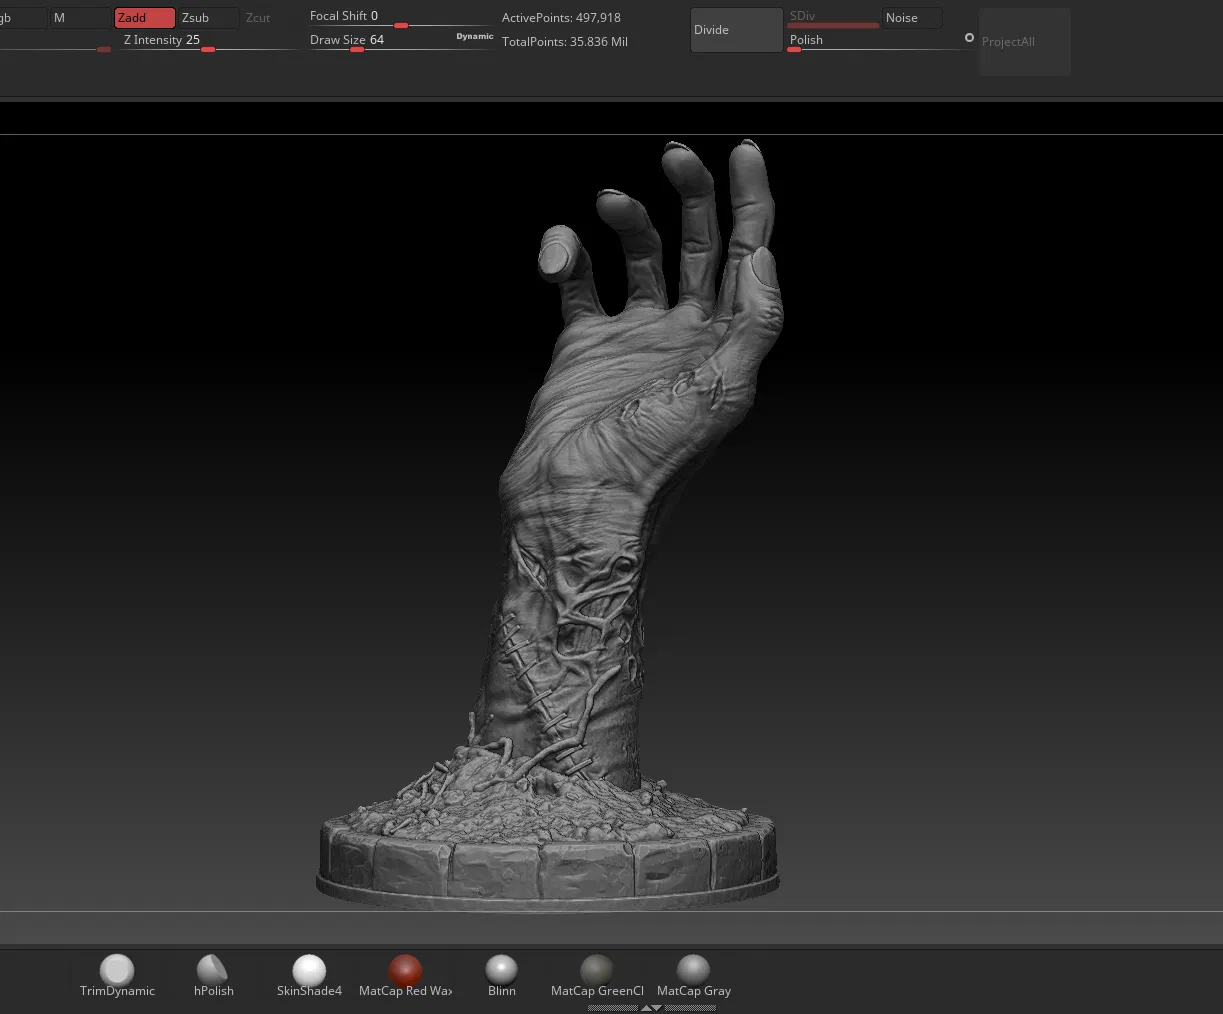Apply the SkinShade4 material
Viewport: 1223px width, 1014px height.
pyautogui.click(x=309, y=970)
